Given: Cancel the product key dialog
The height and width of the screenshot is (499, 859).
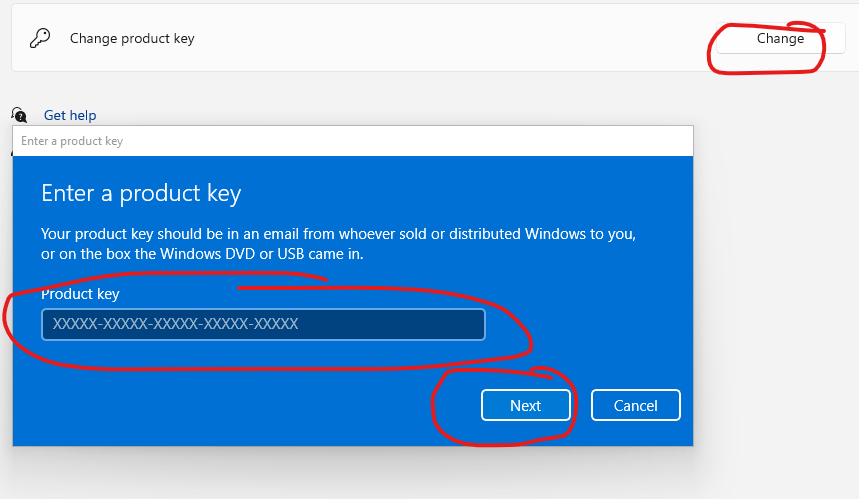Looking at the screenshot, I should (635, 405).
